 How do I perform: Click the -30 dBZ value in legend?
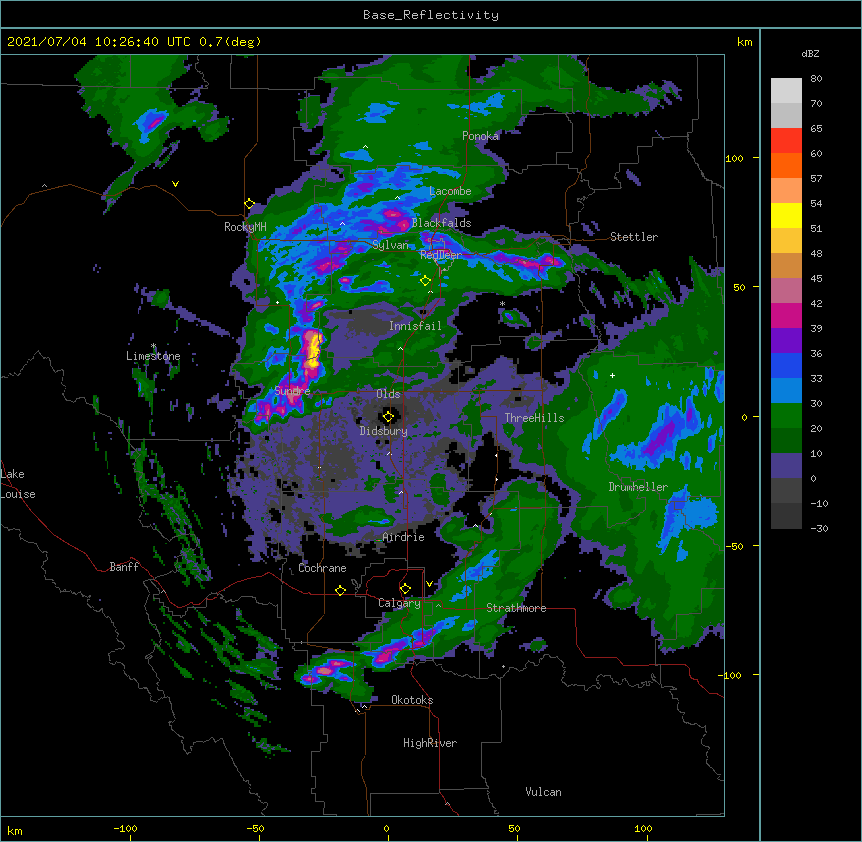(819, 528)
